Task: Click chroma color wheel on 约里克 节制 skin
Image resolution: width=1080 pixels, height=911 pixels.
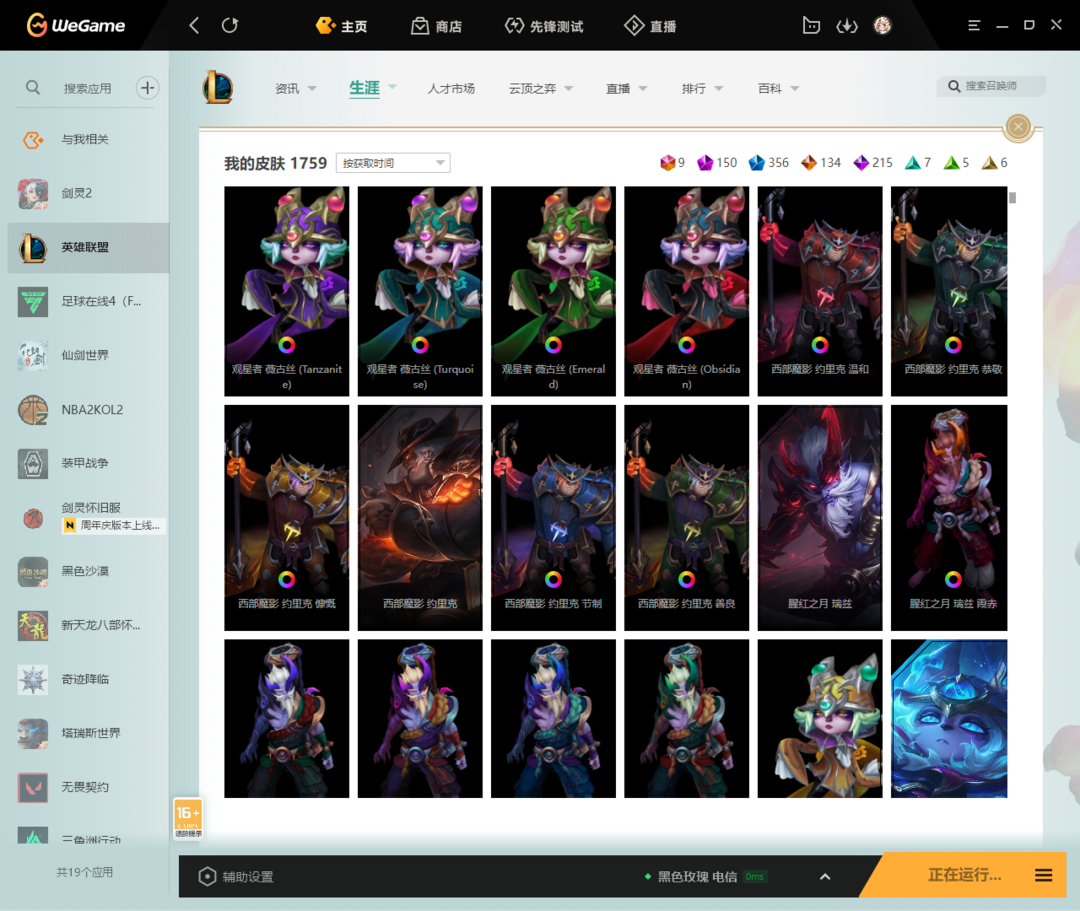Action: click(x=553, y=579)
